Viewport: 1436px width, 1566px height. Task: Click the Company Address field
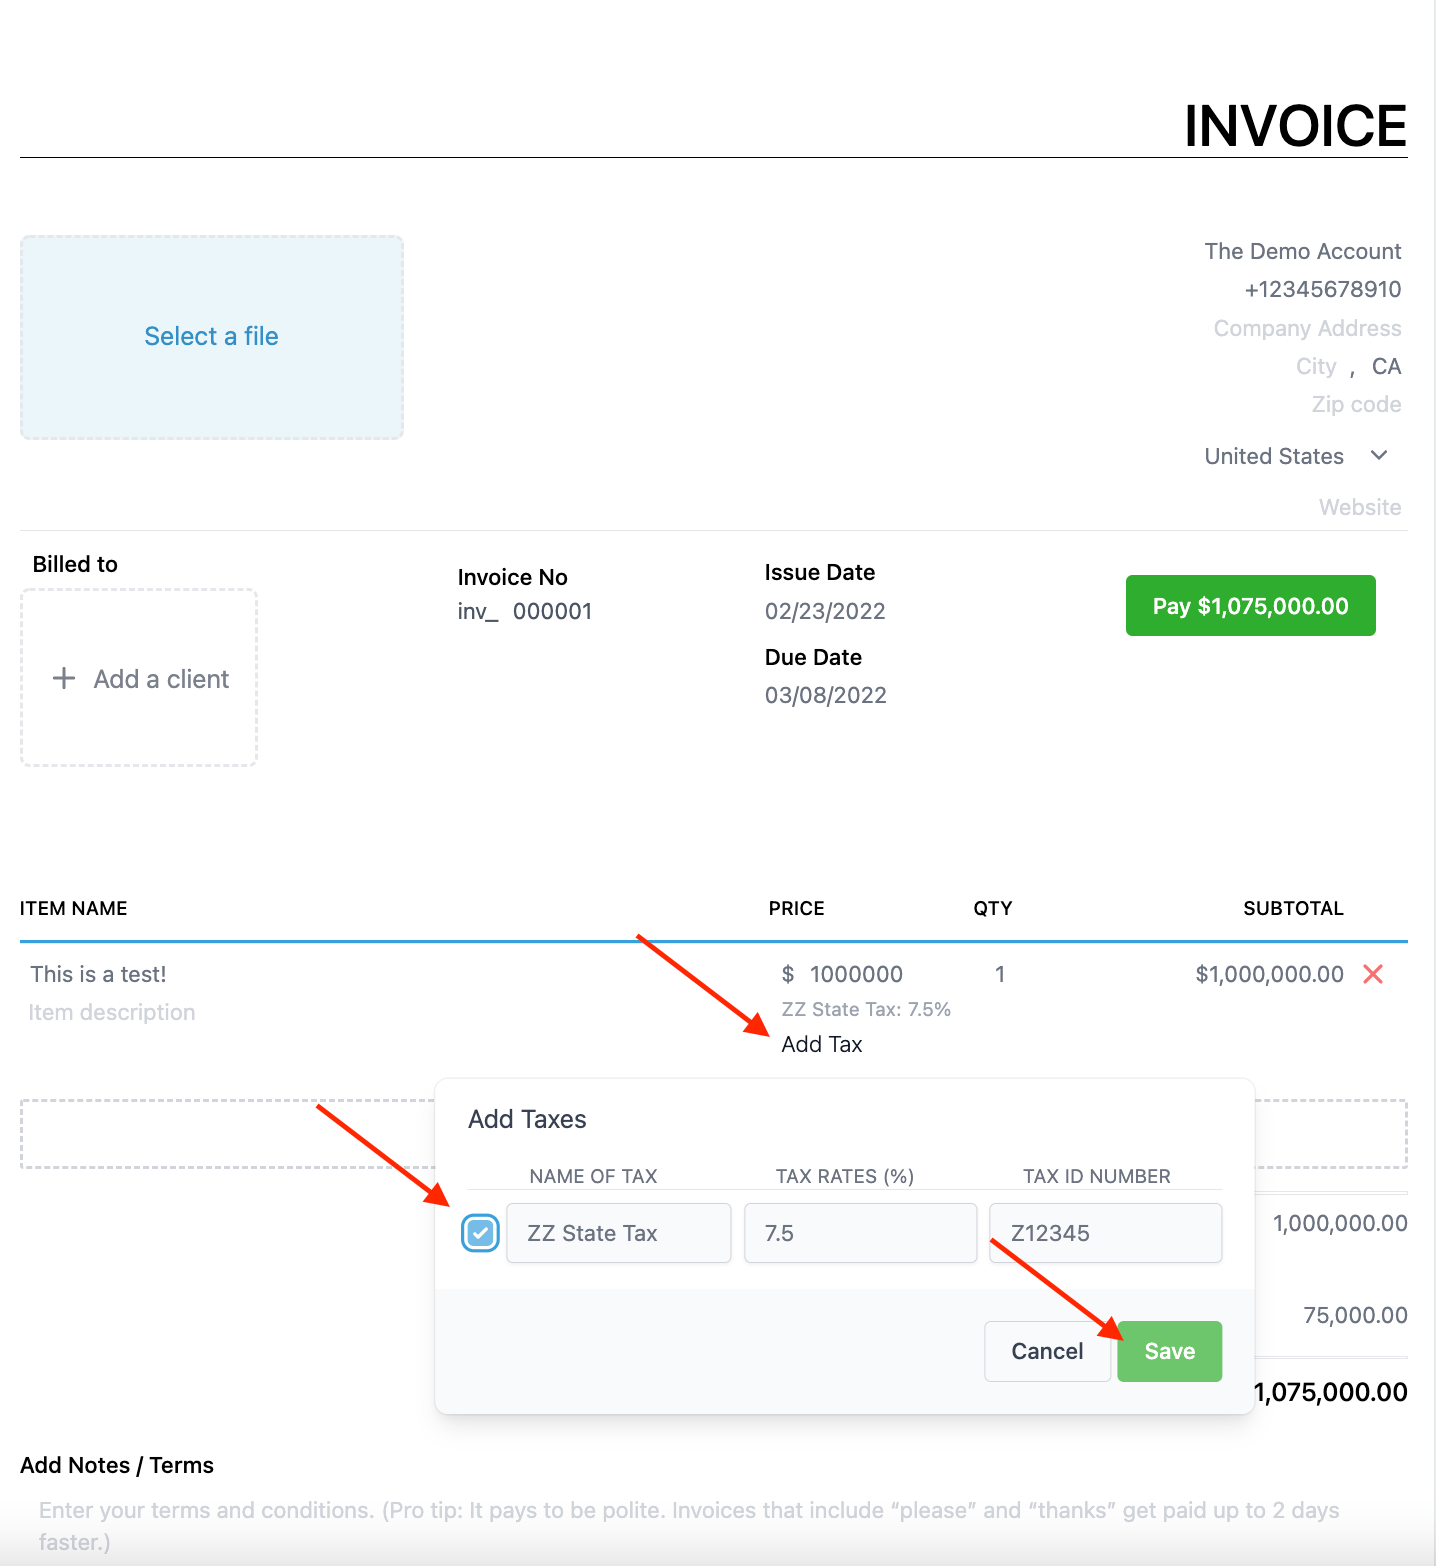coord(1306,328)
